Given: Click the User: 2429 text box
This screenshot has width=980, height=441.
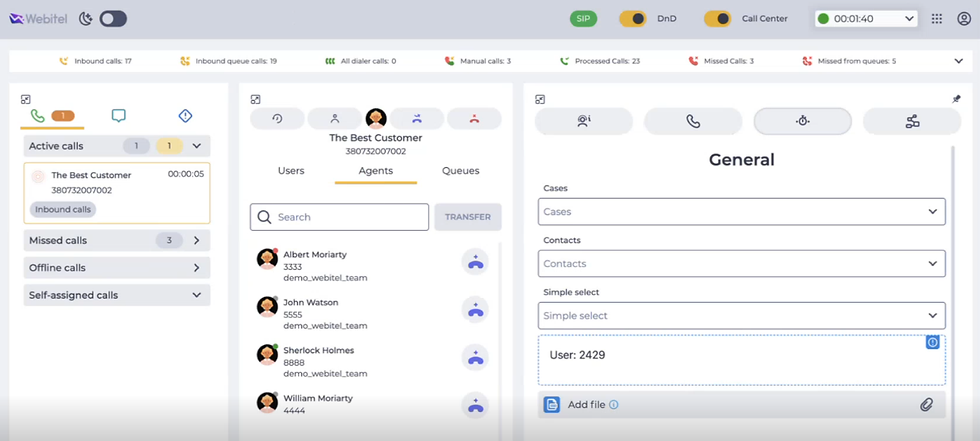Looking at the screenshot, I should 742,360.
